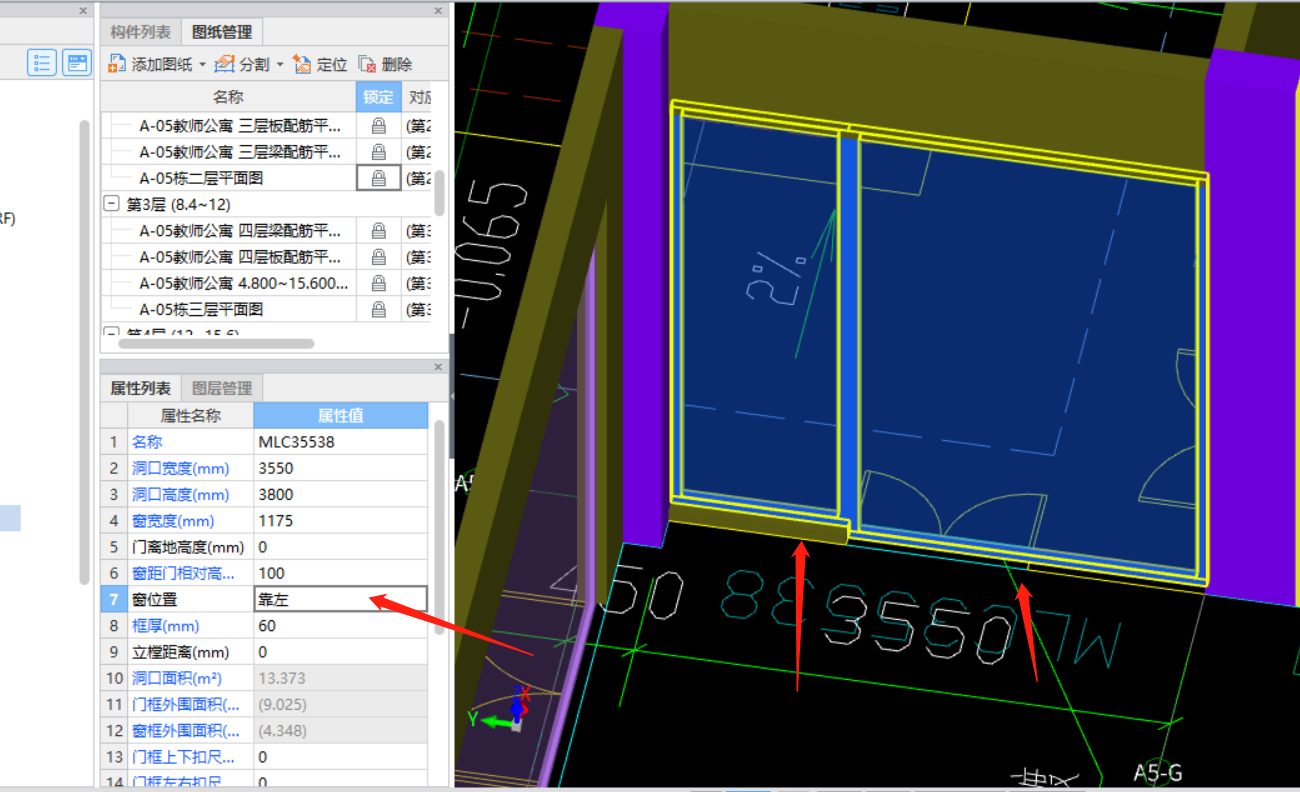Edit 洞口高度 value 3800

(341, 494)
